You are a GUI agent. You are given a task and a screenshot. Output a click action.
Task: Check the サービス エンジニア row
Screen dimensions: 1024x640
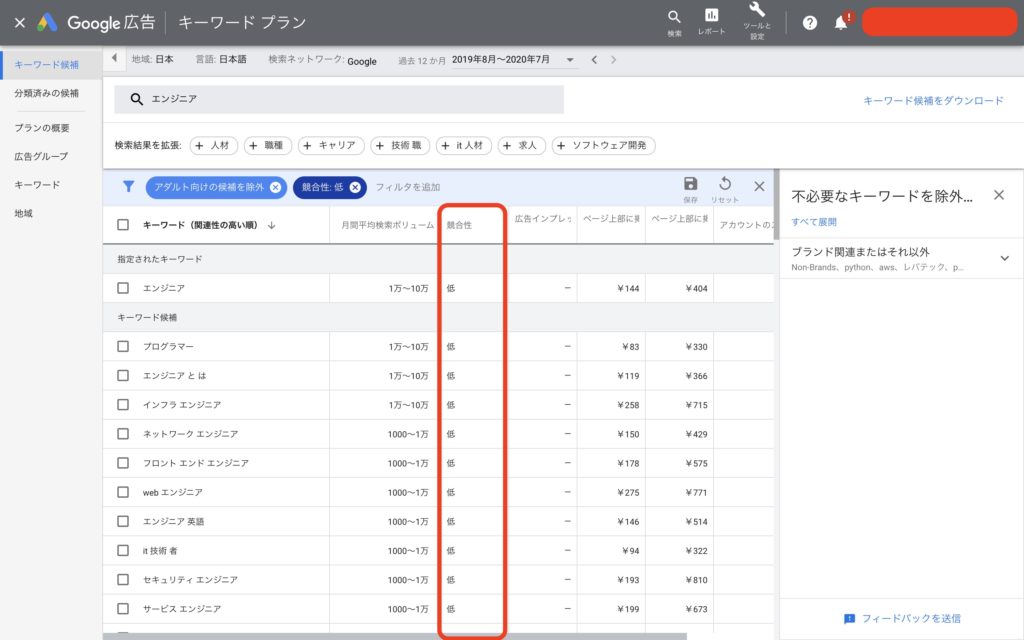coord(123,609)
